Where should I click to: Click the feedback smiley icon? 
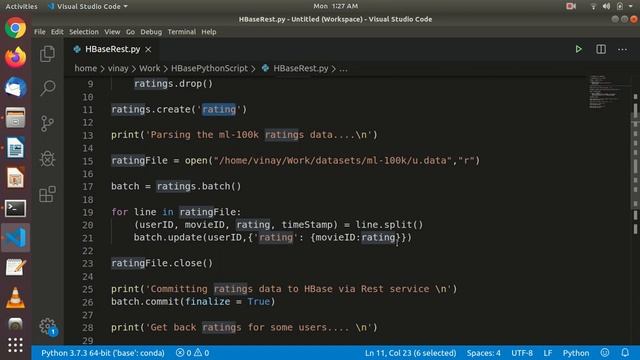coord(605,353)
